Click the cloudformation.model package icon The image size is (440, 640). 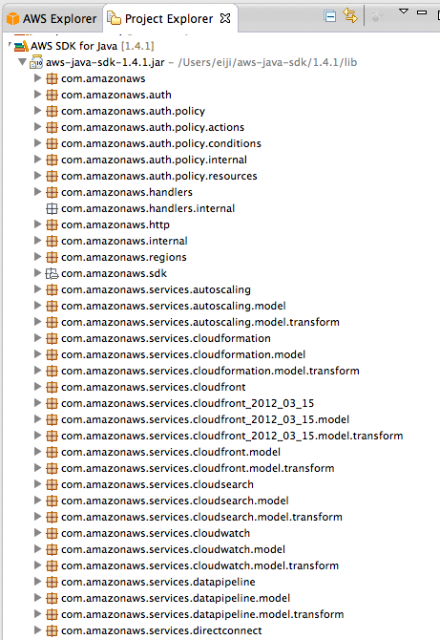[52, 355]
